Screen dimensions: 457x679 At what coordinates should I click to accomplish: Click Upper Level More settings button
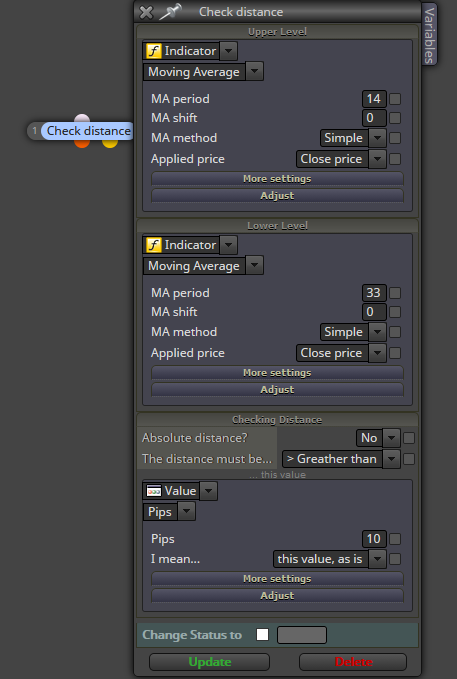(x=277, y=179)
